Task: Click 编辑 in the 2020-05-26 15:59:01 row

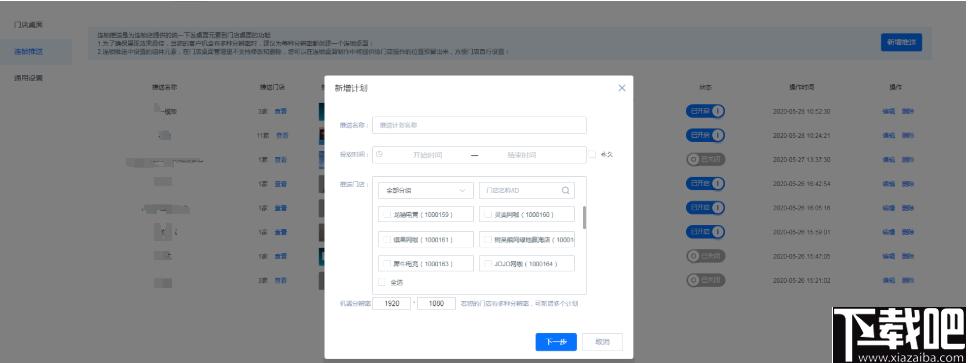Action: [x=888, y=232]
